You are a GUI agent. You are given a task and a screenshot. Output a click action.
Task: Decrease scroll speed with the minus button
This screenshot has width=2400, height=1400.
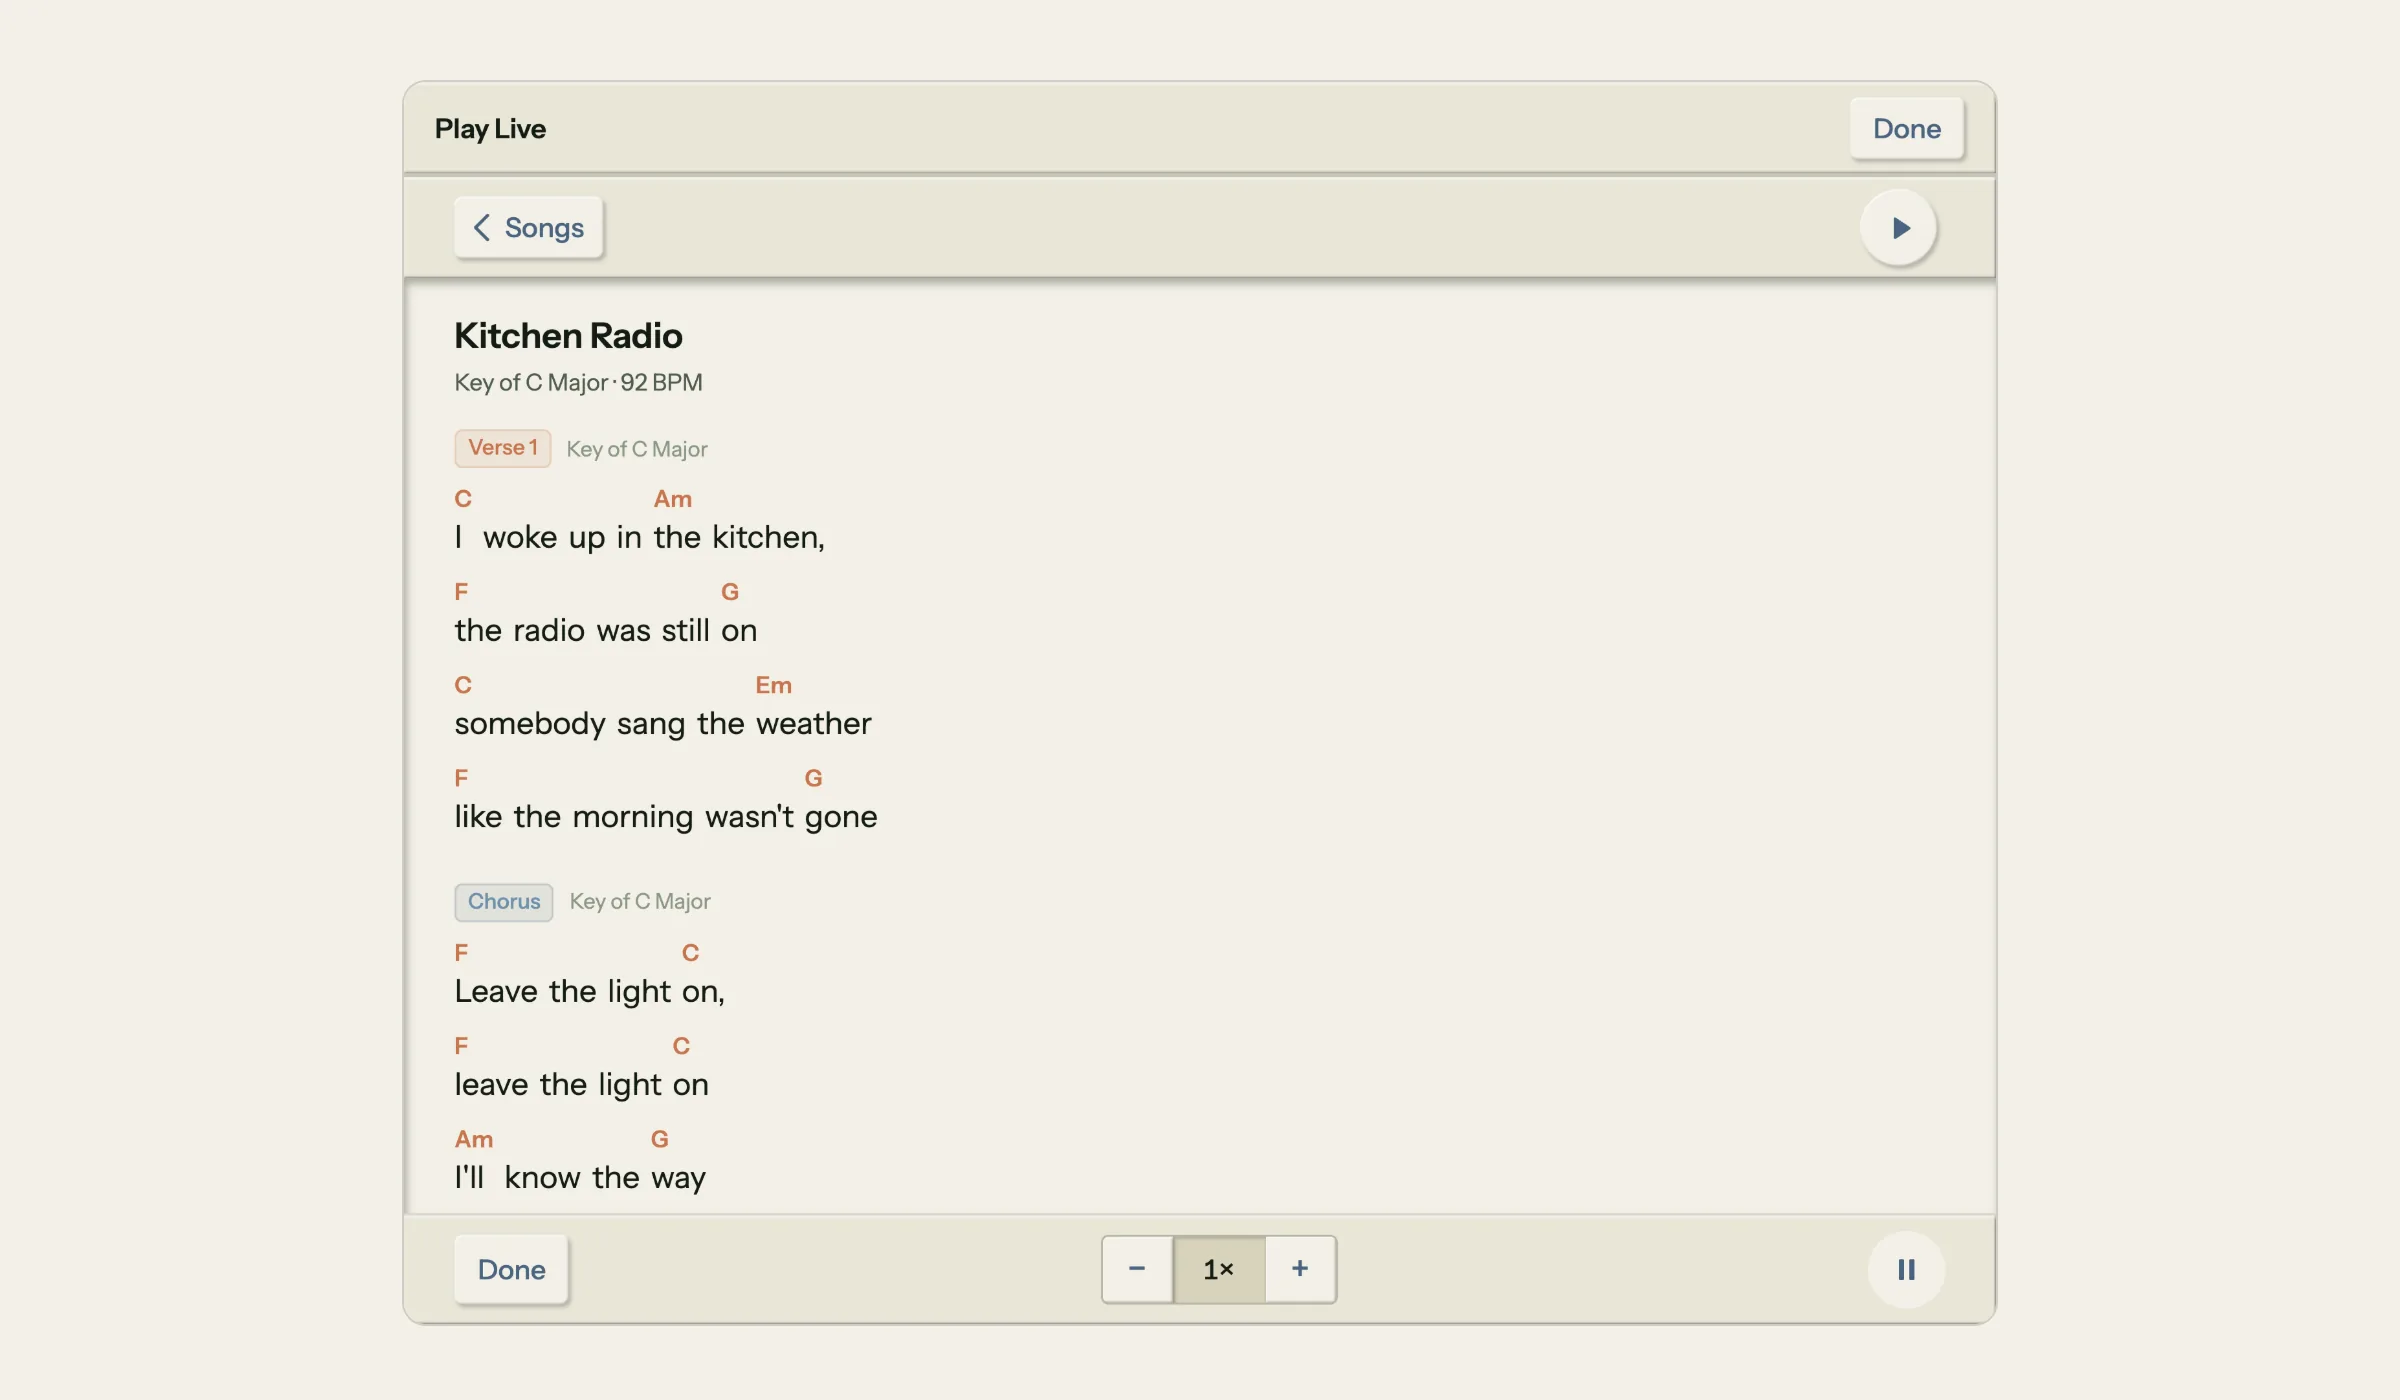tap(1137, 1269)
